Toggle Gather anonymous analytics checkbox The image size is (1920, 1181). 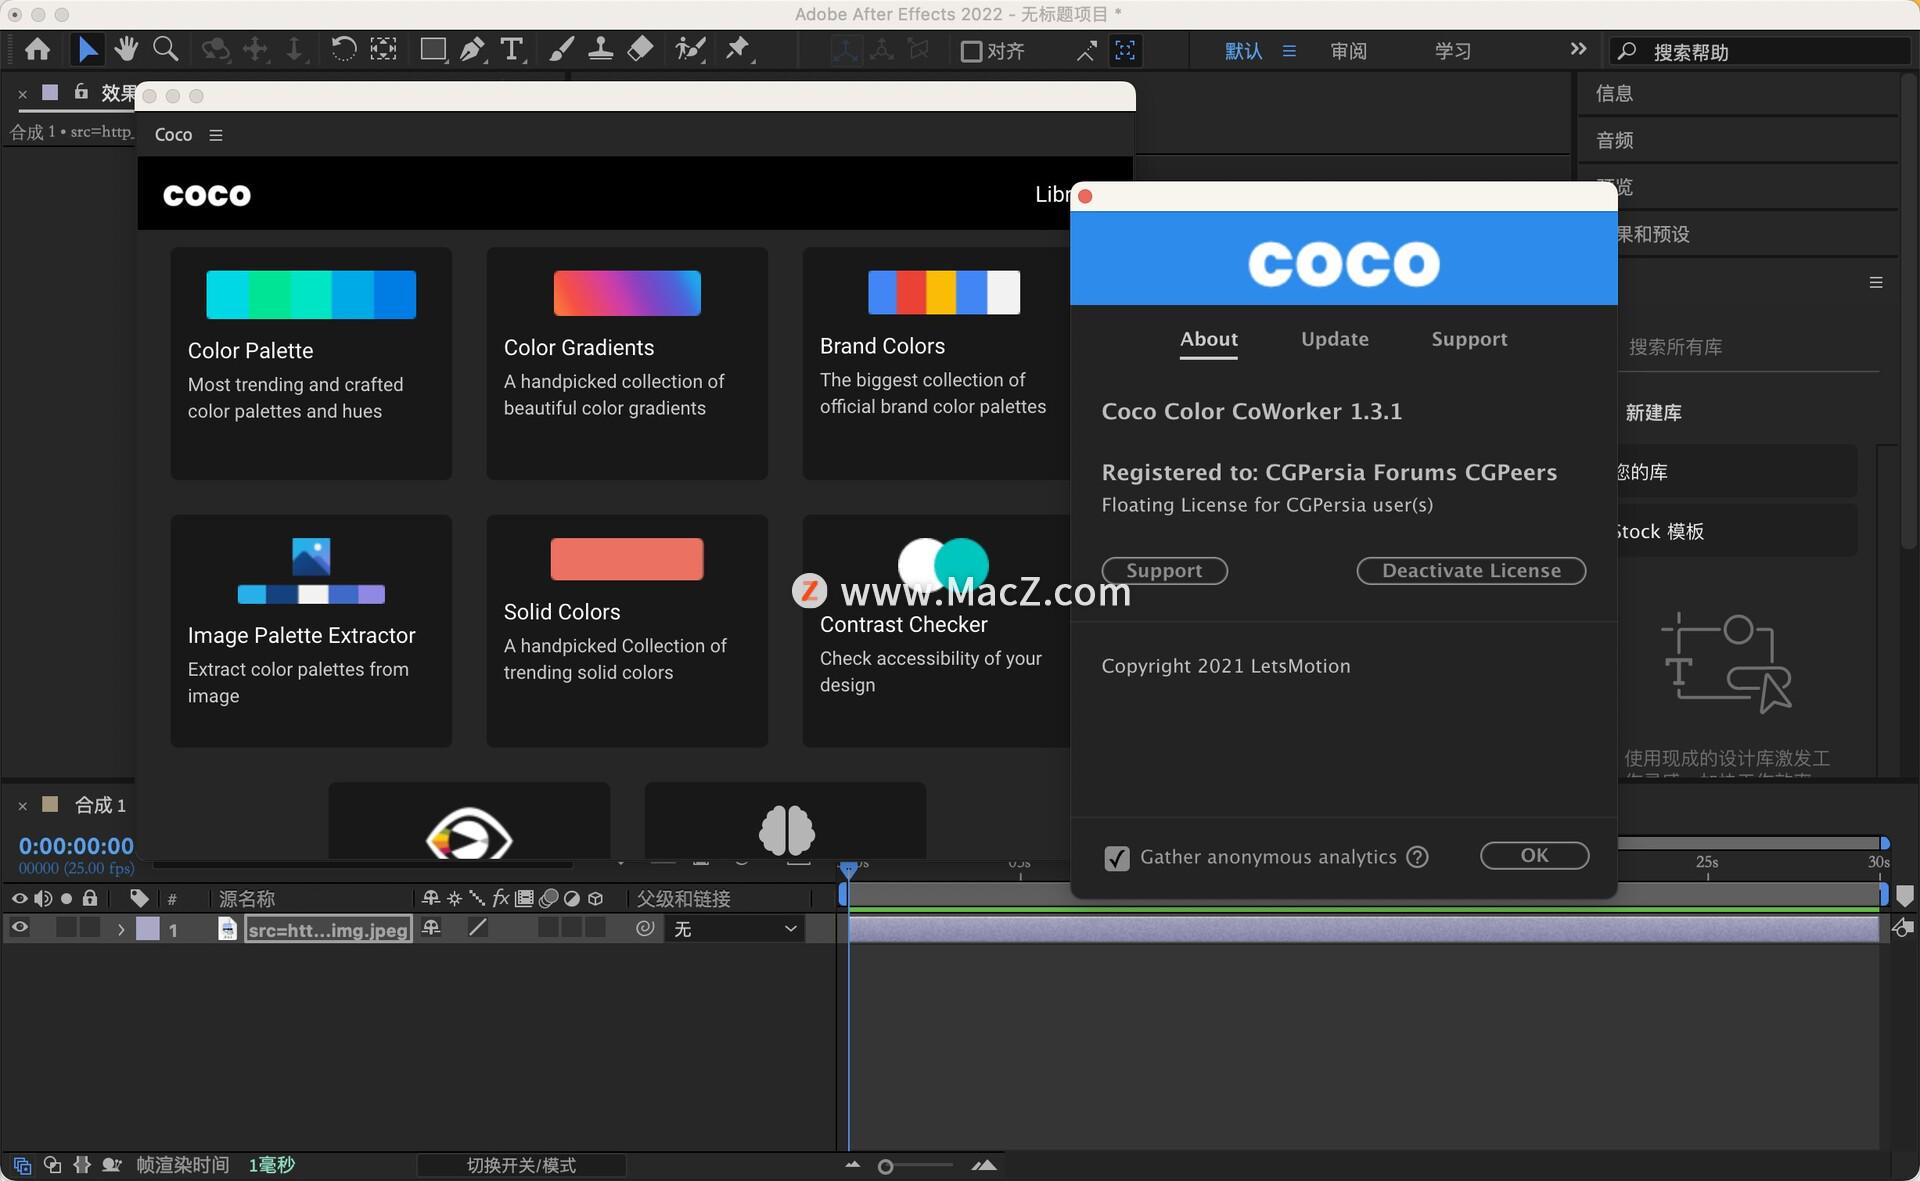[1117, 858]
